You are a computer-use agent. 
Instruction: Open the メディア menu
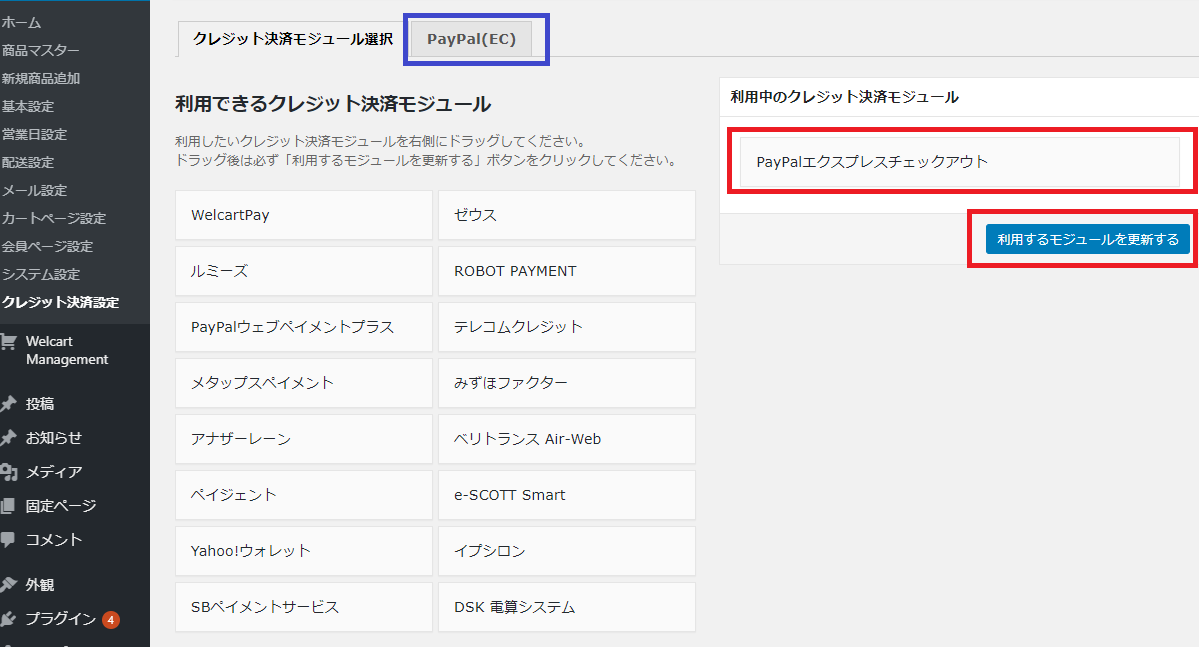point(54,472)
